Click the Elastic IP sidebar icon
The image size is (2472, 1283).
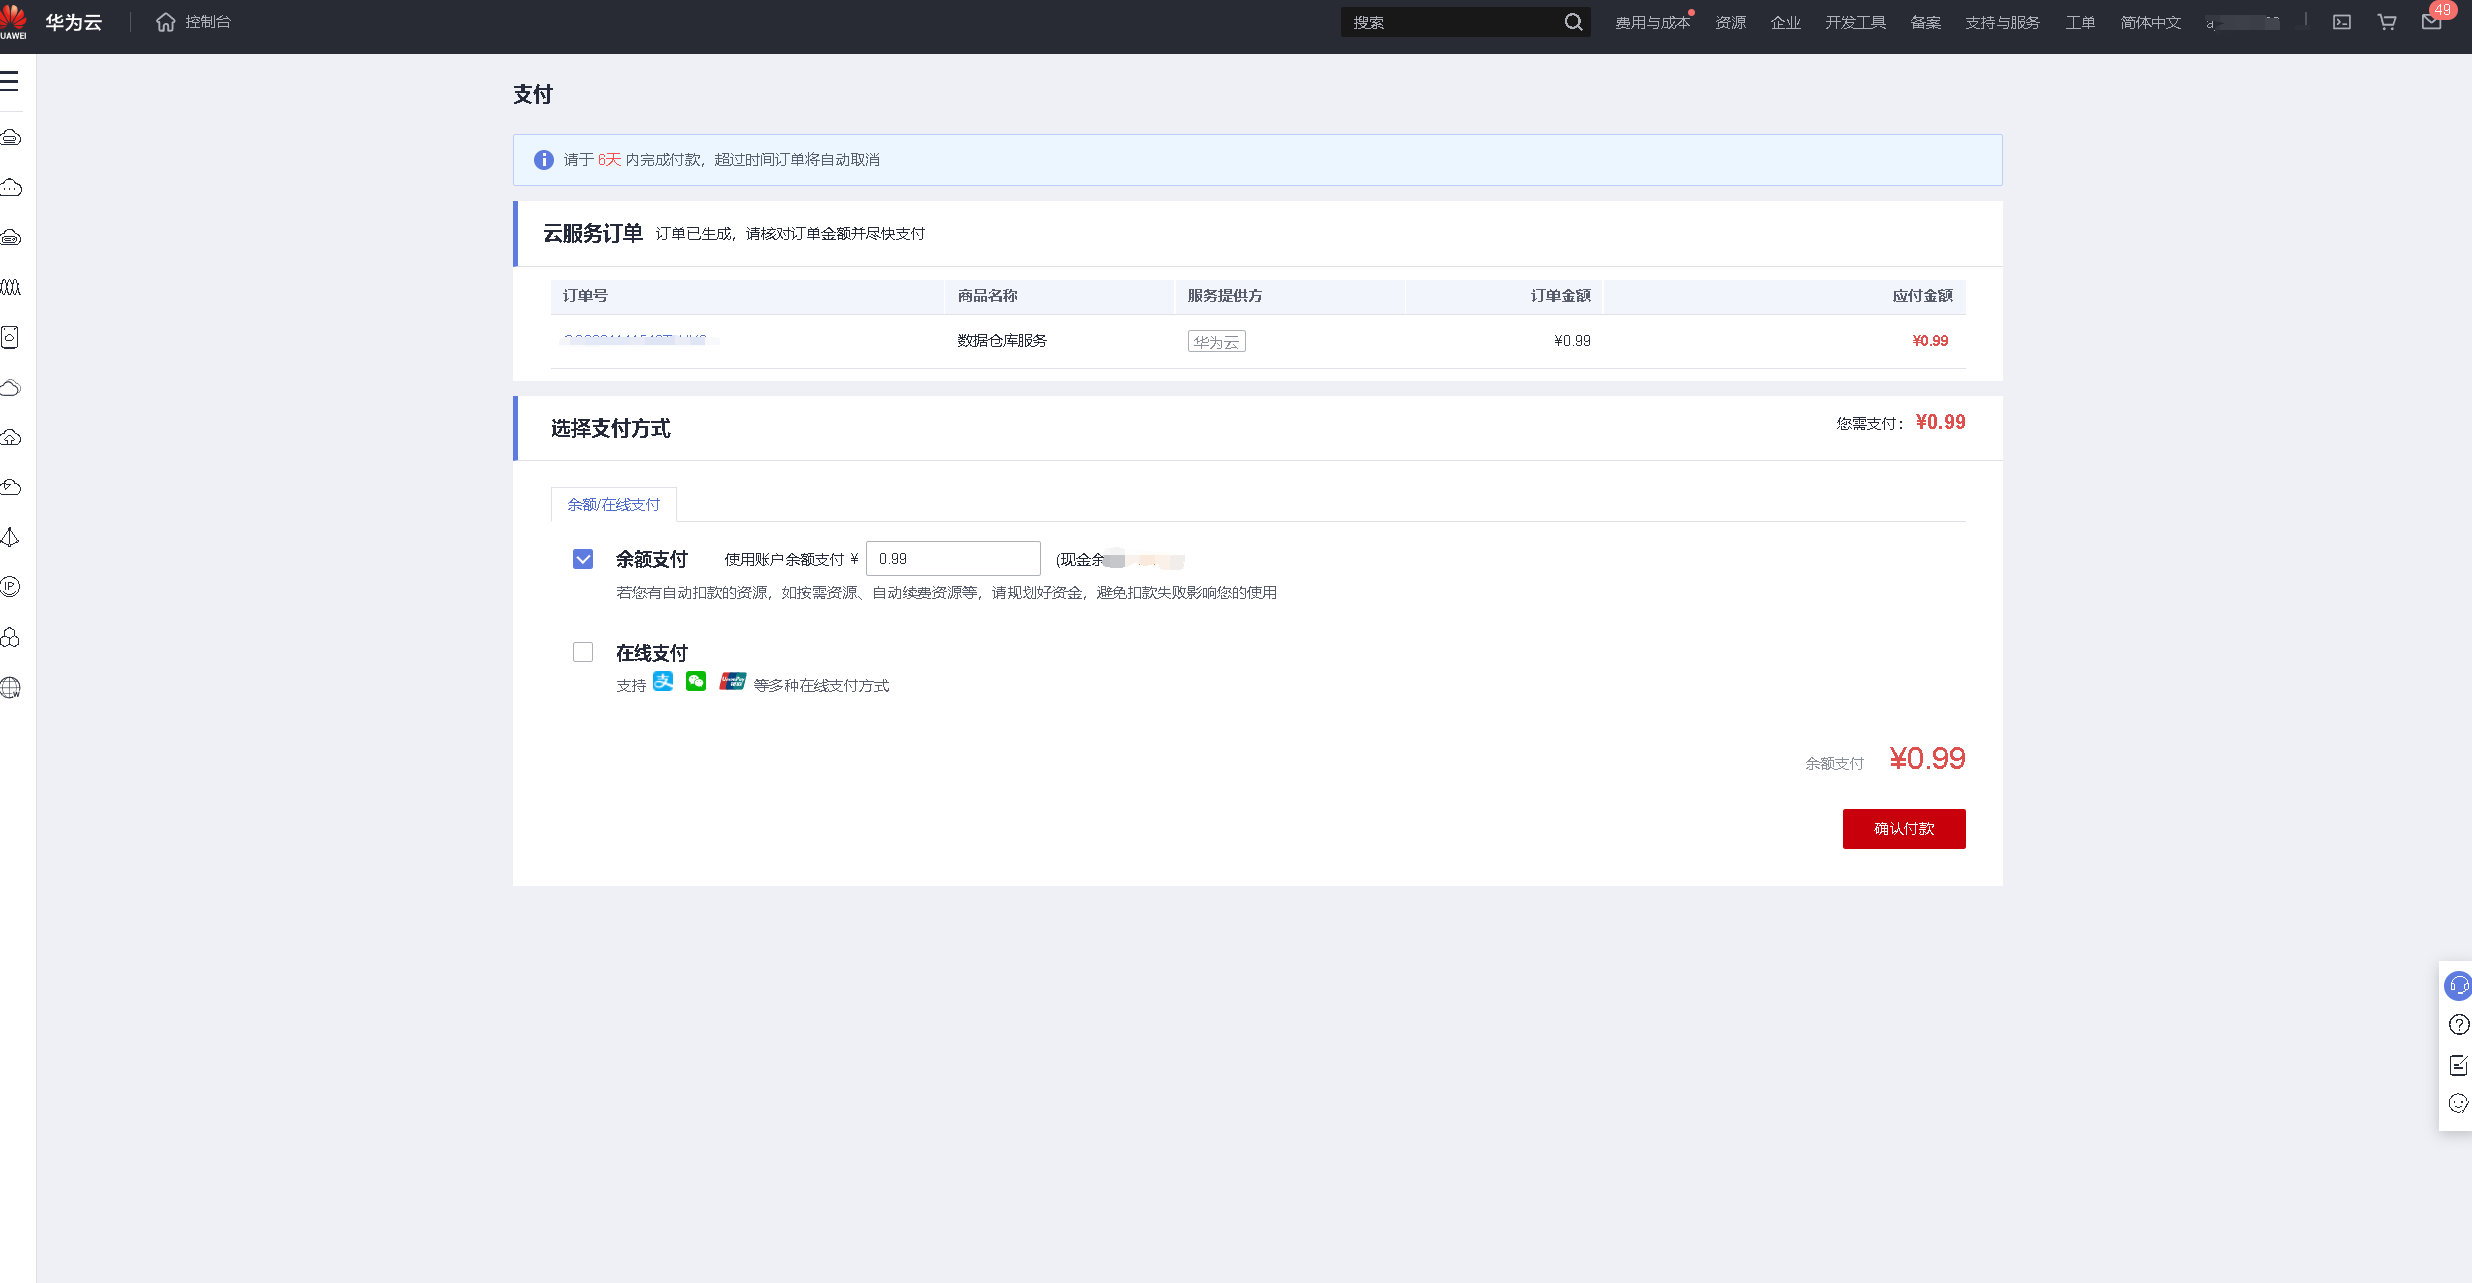(10, 587)
